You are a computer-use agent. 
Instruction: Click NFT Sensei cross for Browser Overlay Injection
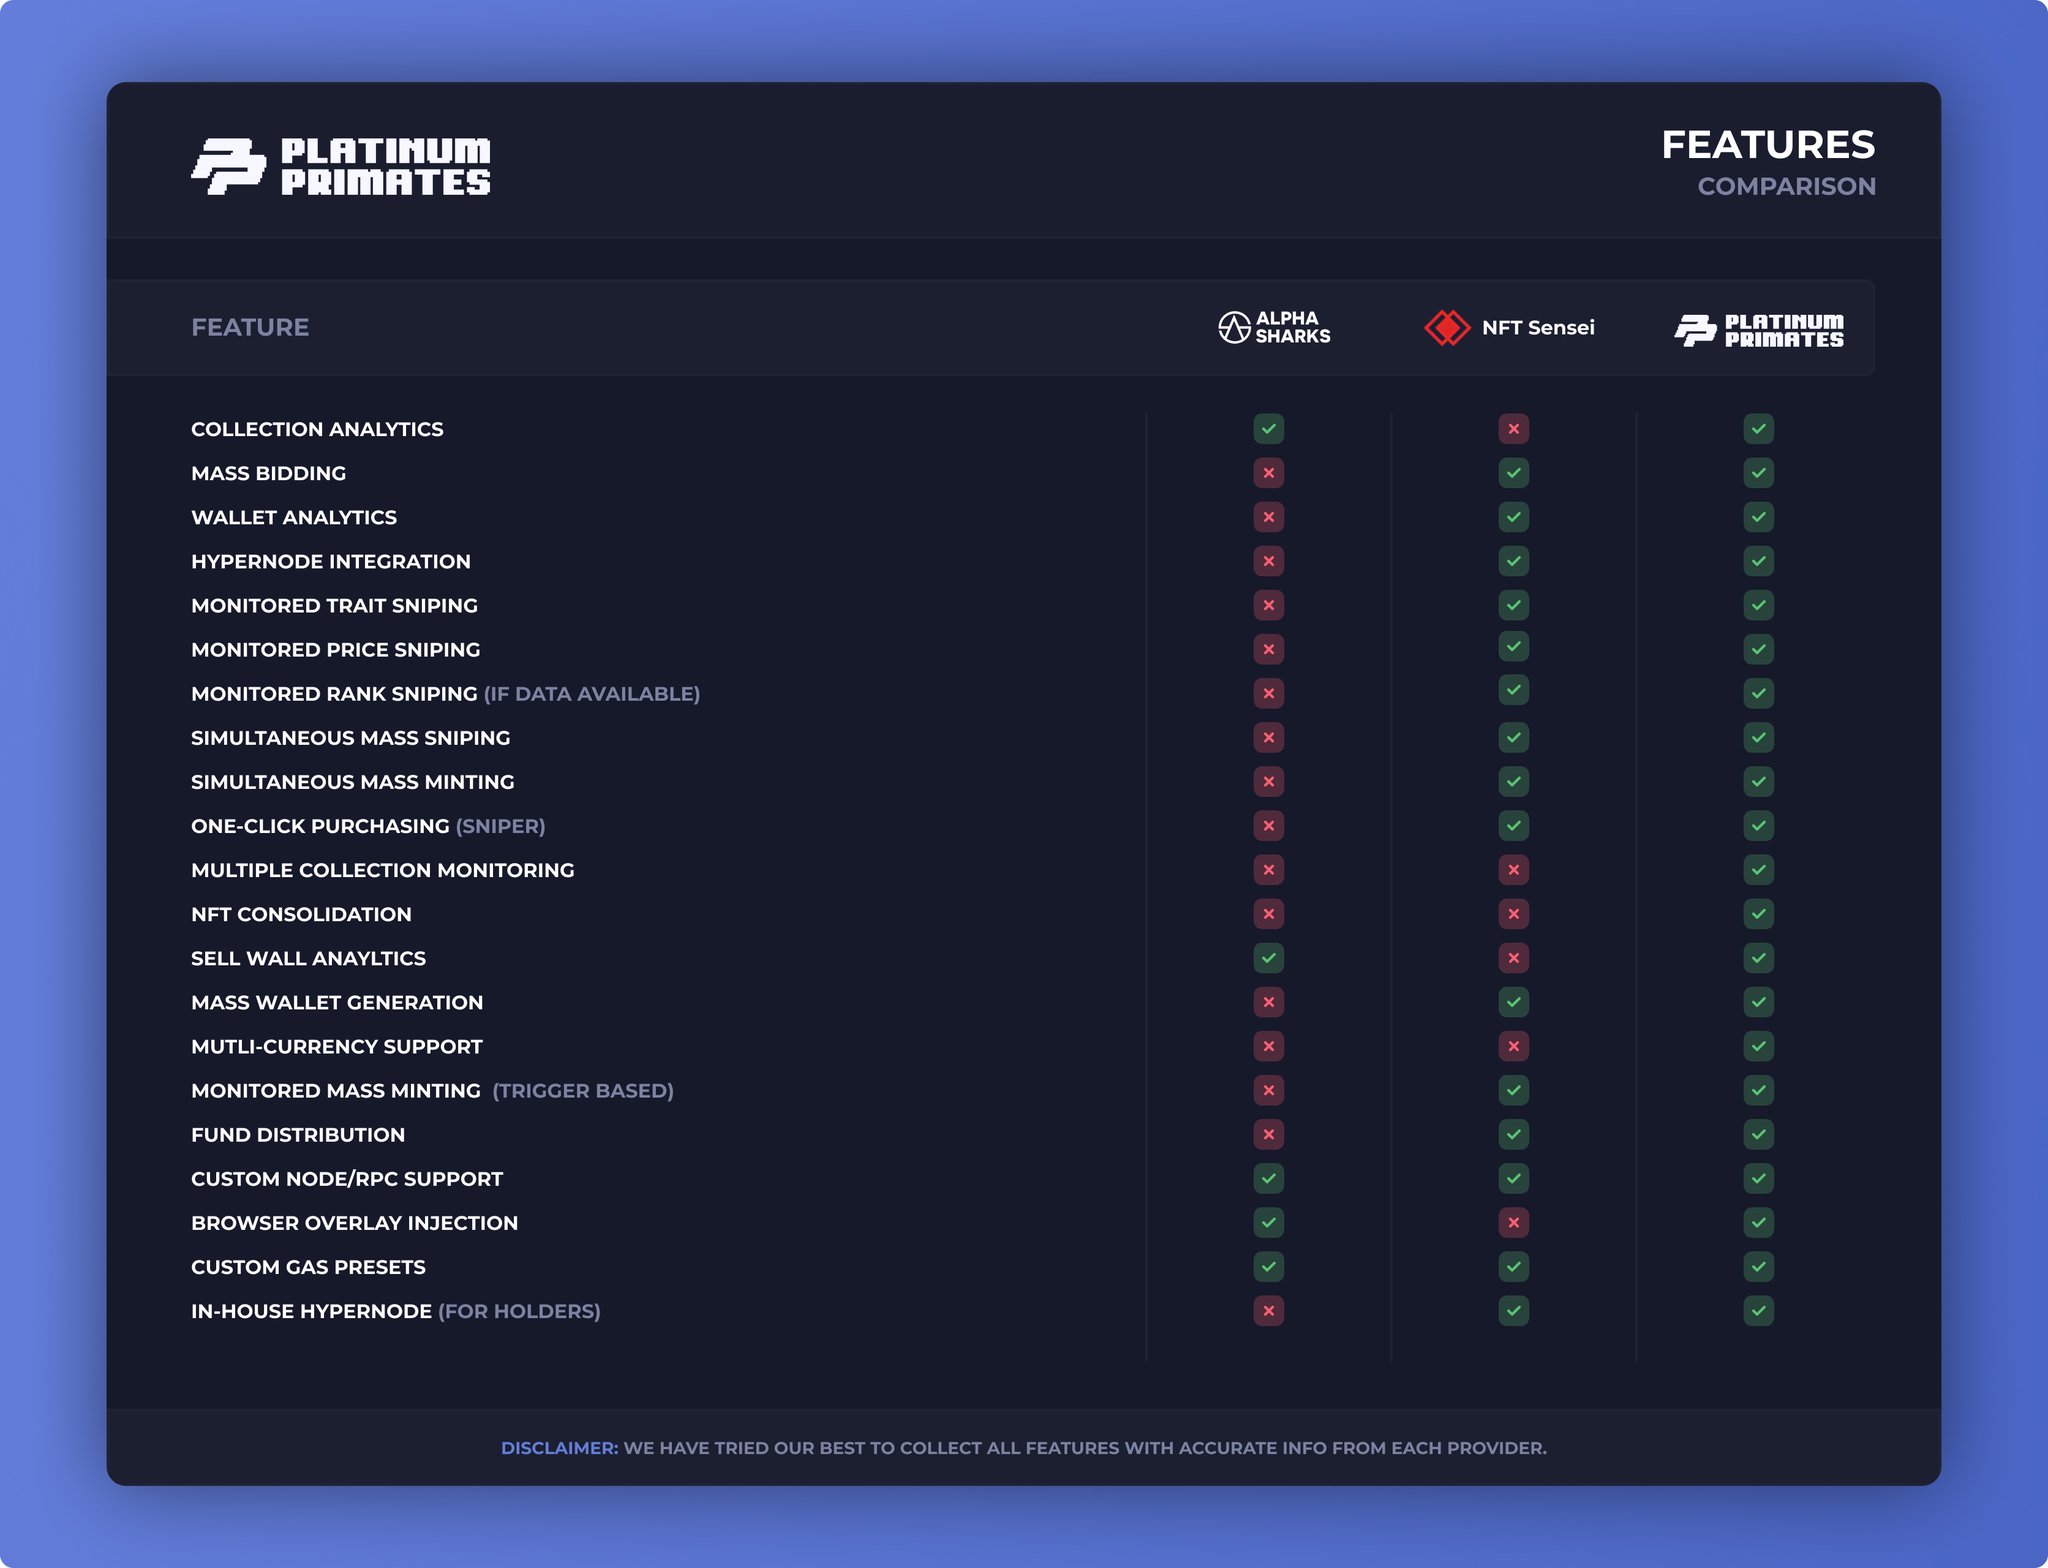pyautogui.click(x=1514, y=1222)
